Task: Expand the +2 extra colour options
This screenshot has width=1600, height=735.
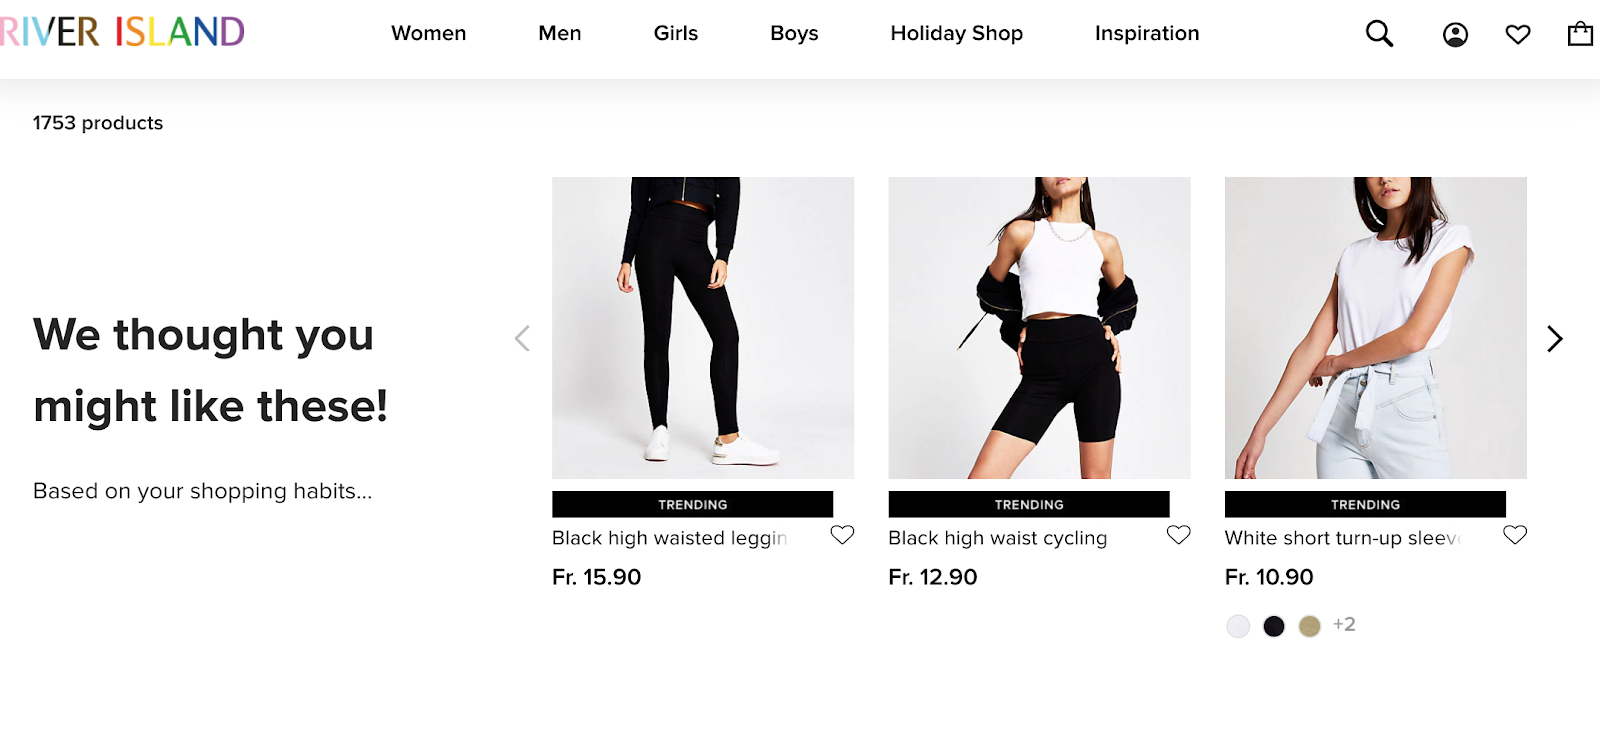Action: point(1345,624)
